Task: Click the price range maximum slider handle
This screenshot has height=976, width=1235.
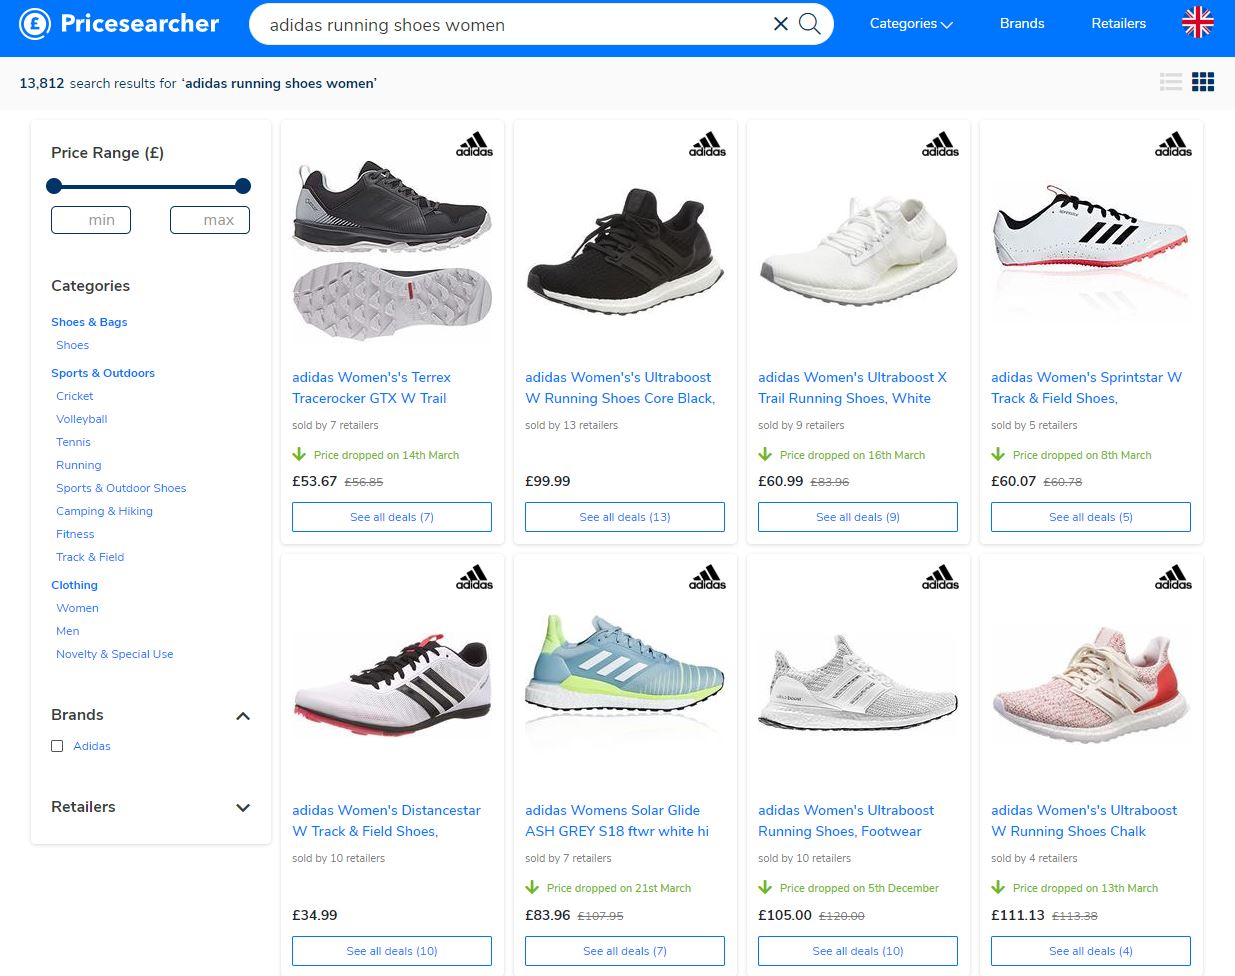Action: (x=242, y=186)
